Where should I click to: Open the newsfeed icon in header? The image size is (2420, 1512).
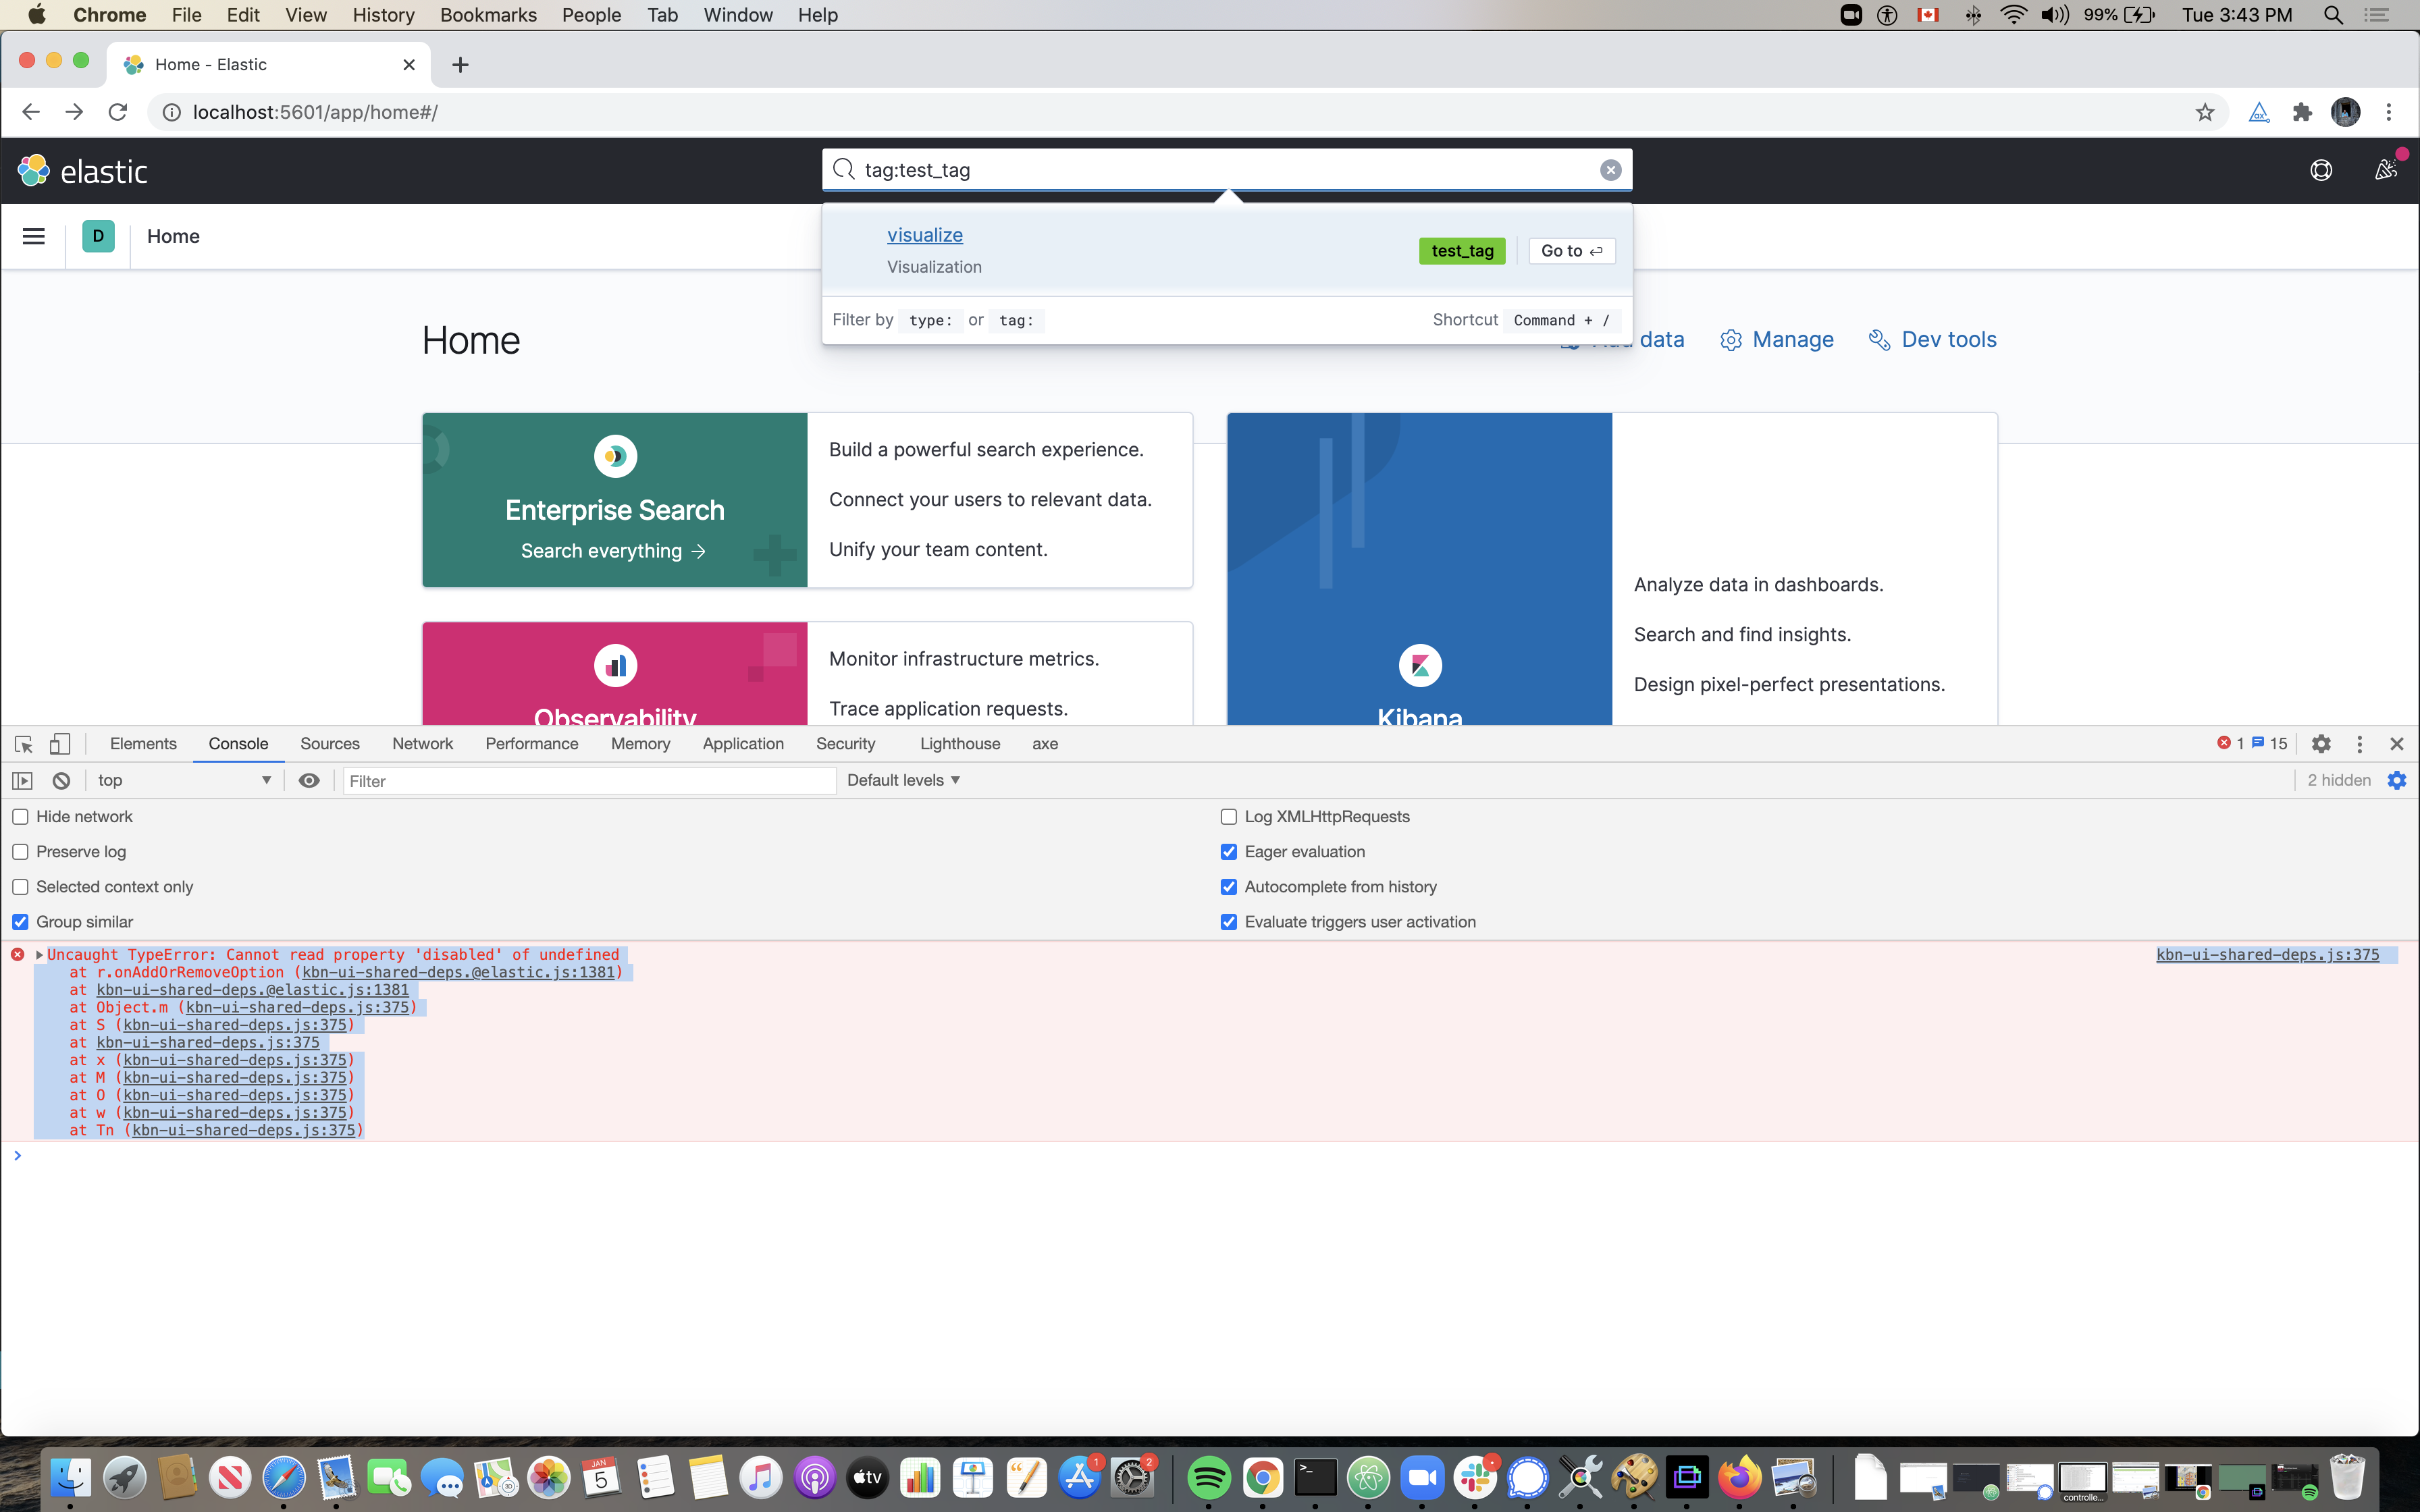click(x=2385, y=170)
